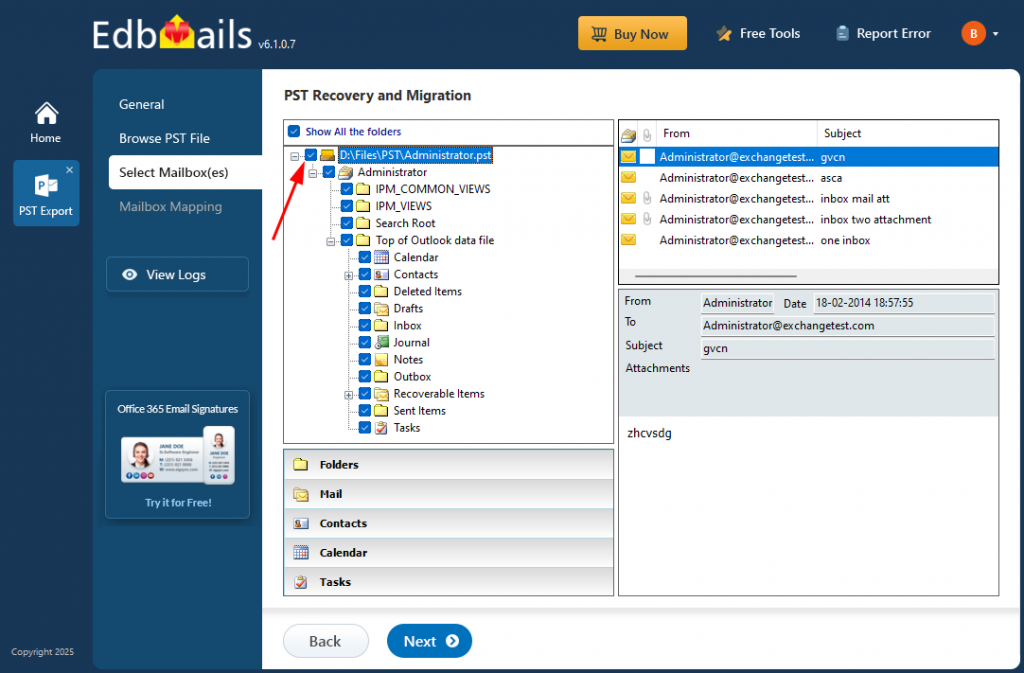Click the Back button
The image size is (1024, 673).
coord(325,641)
